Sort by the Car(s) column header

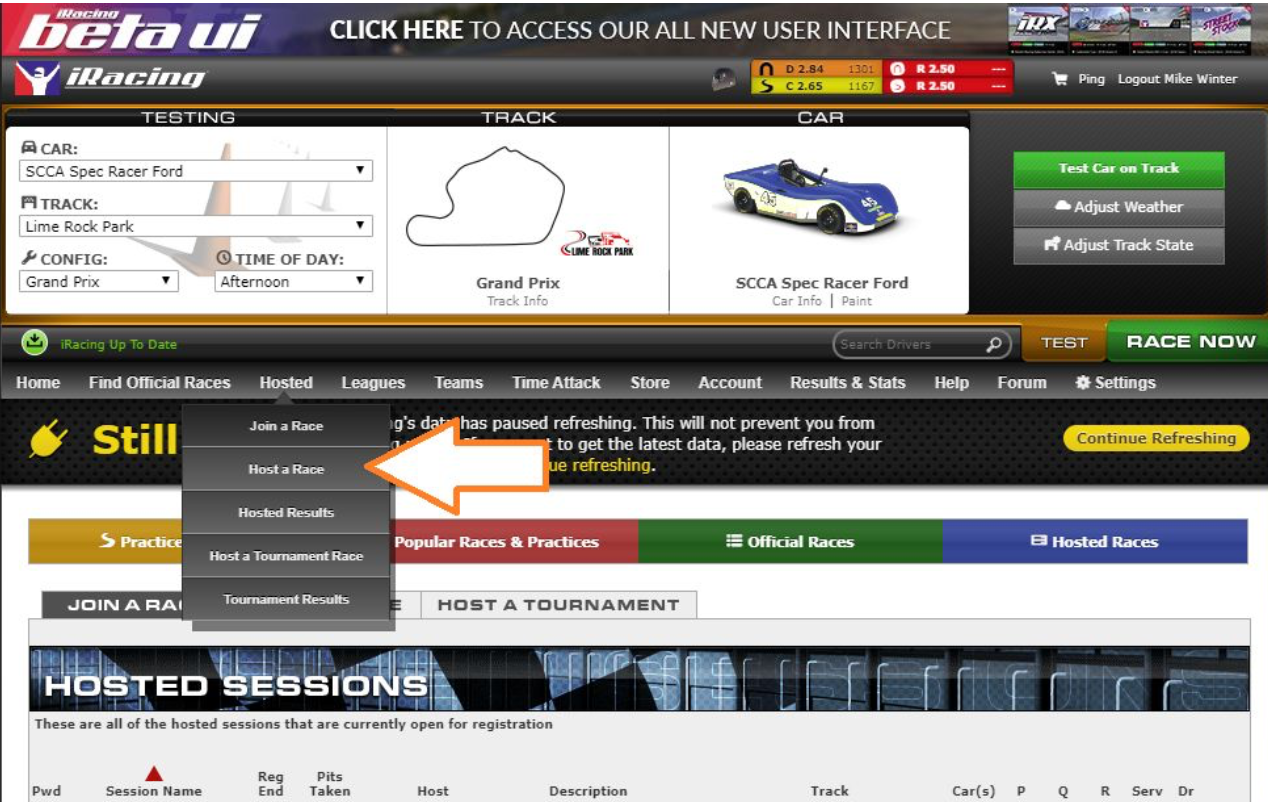click(973, 791)
